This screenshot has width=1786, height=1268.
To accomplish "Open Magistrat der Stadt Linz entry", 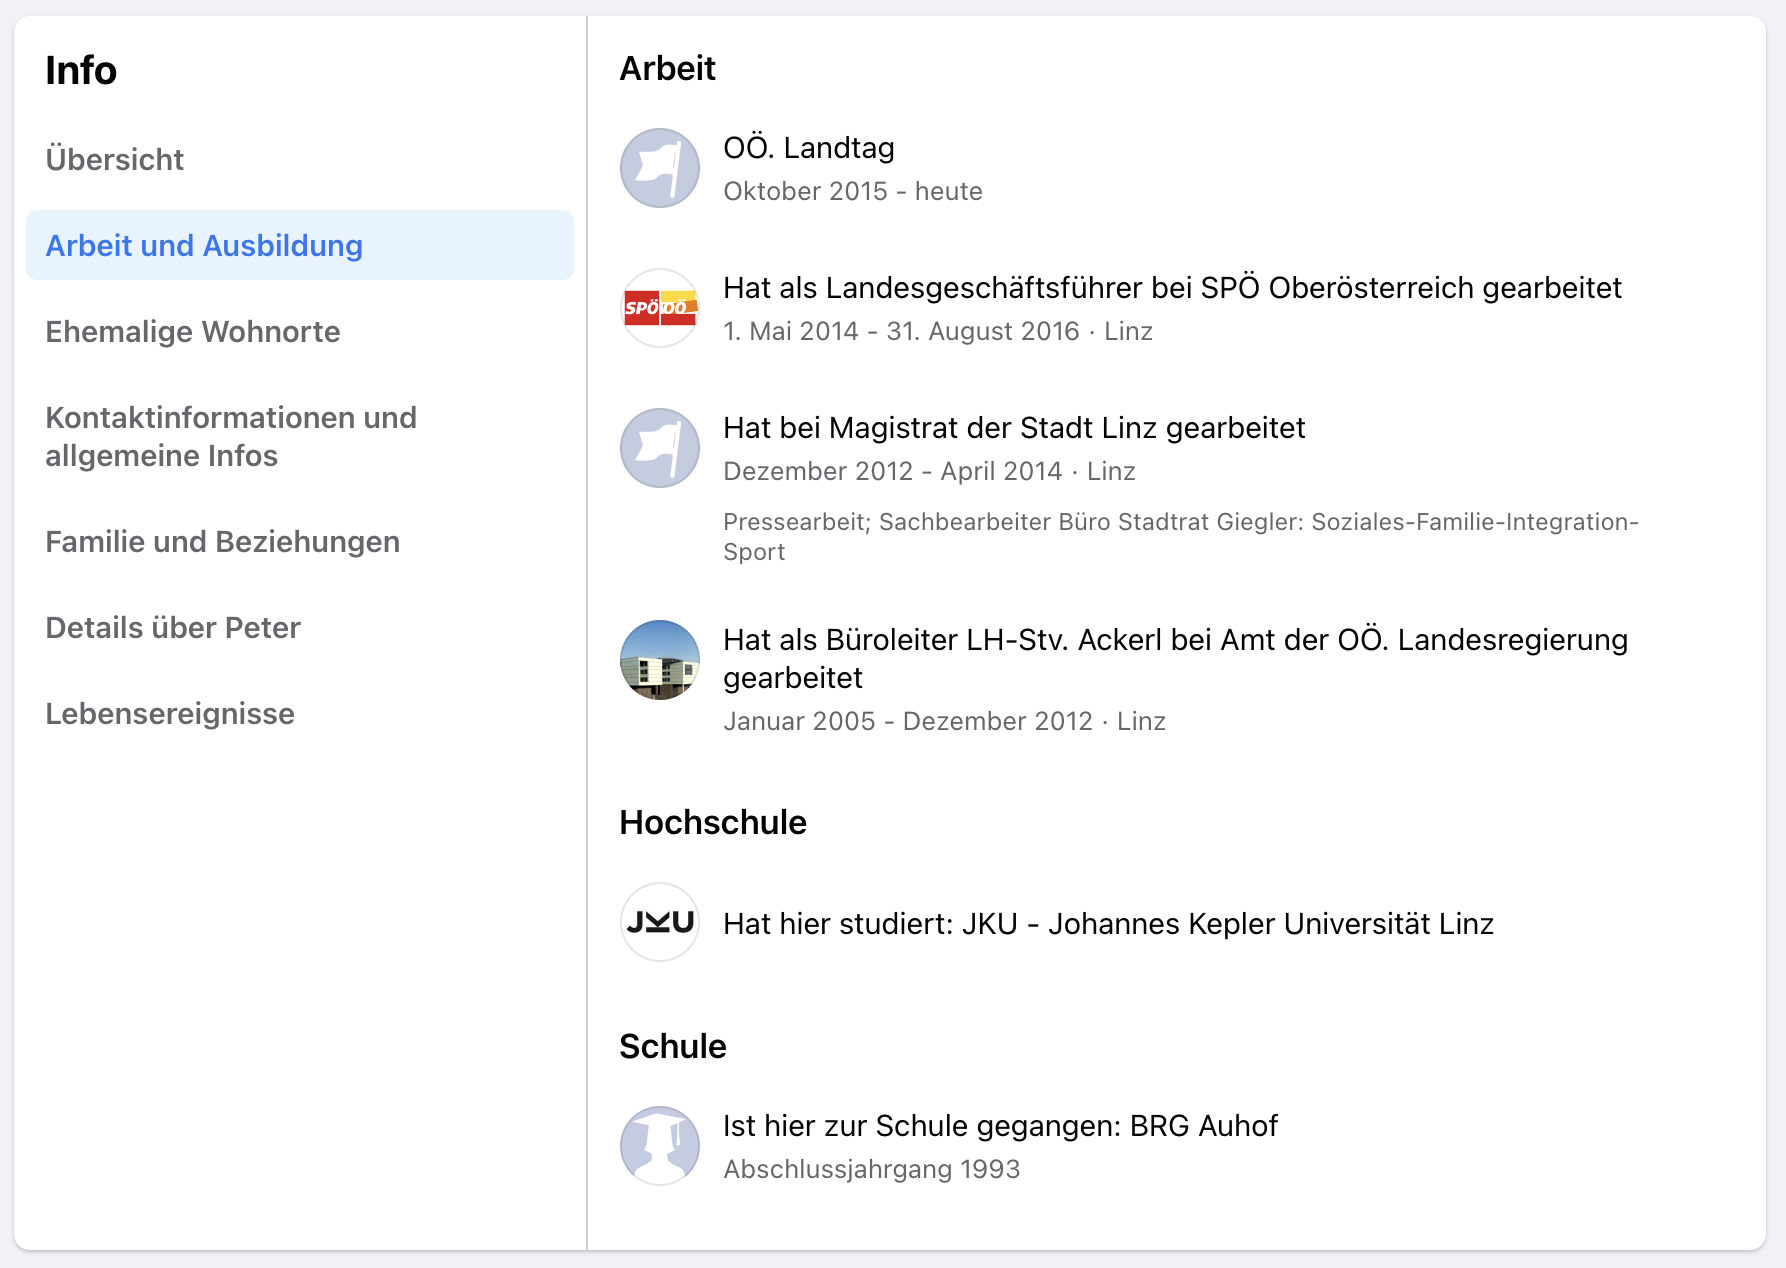I will 1014,428.
